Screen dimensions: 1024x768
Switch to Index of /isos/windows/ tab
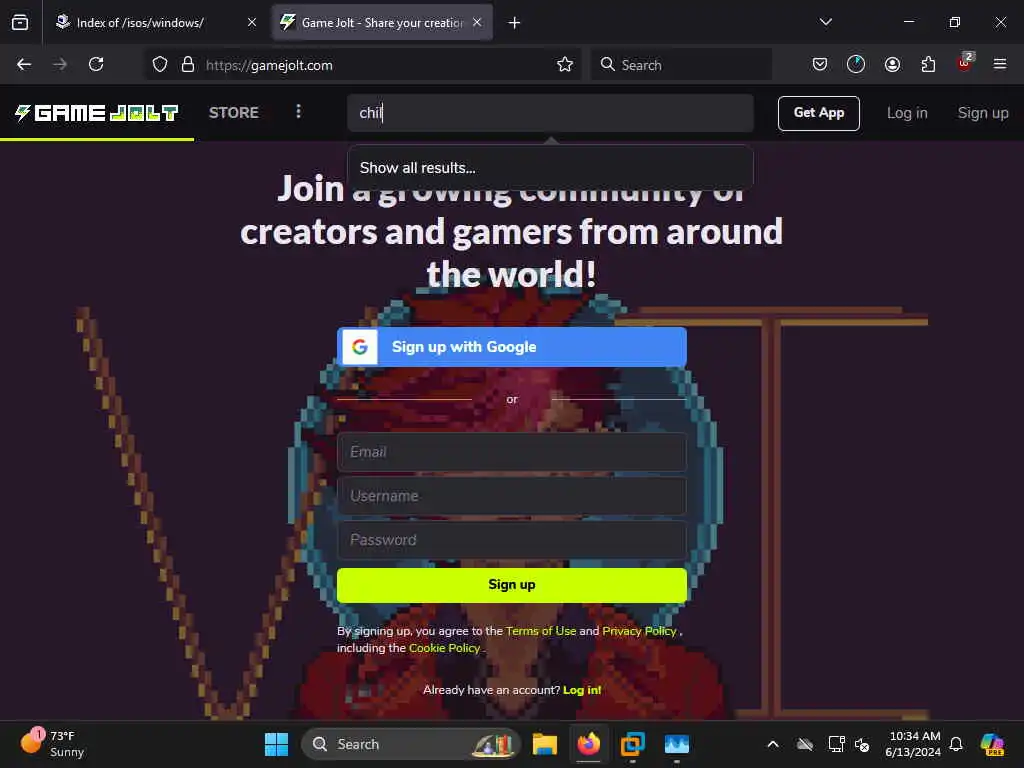(x=157, y=23)
